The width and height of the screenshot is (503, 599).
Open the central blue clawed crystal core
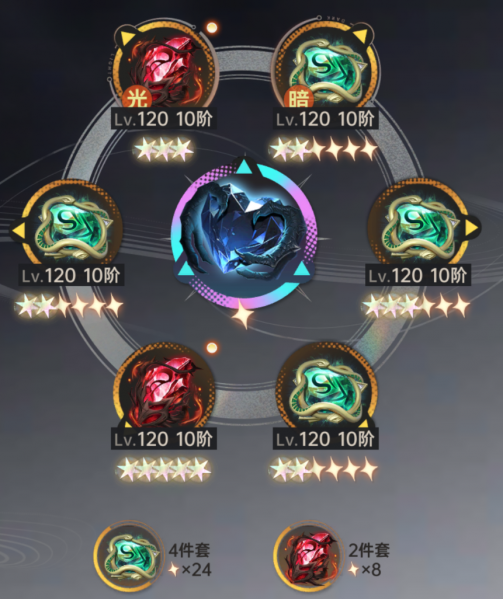tap(244, 234)
